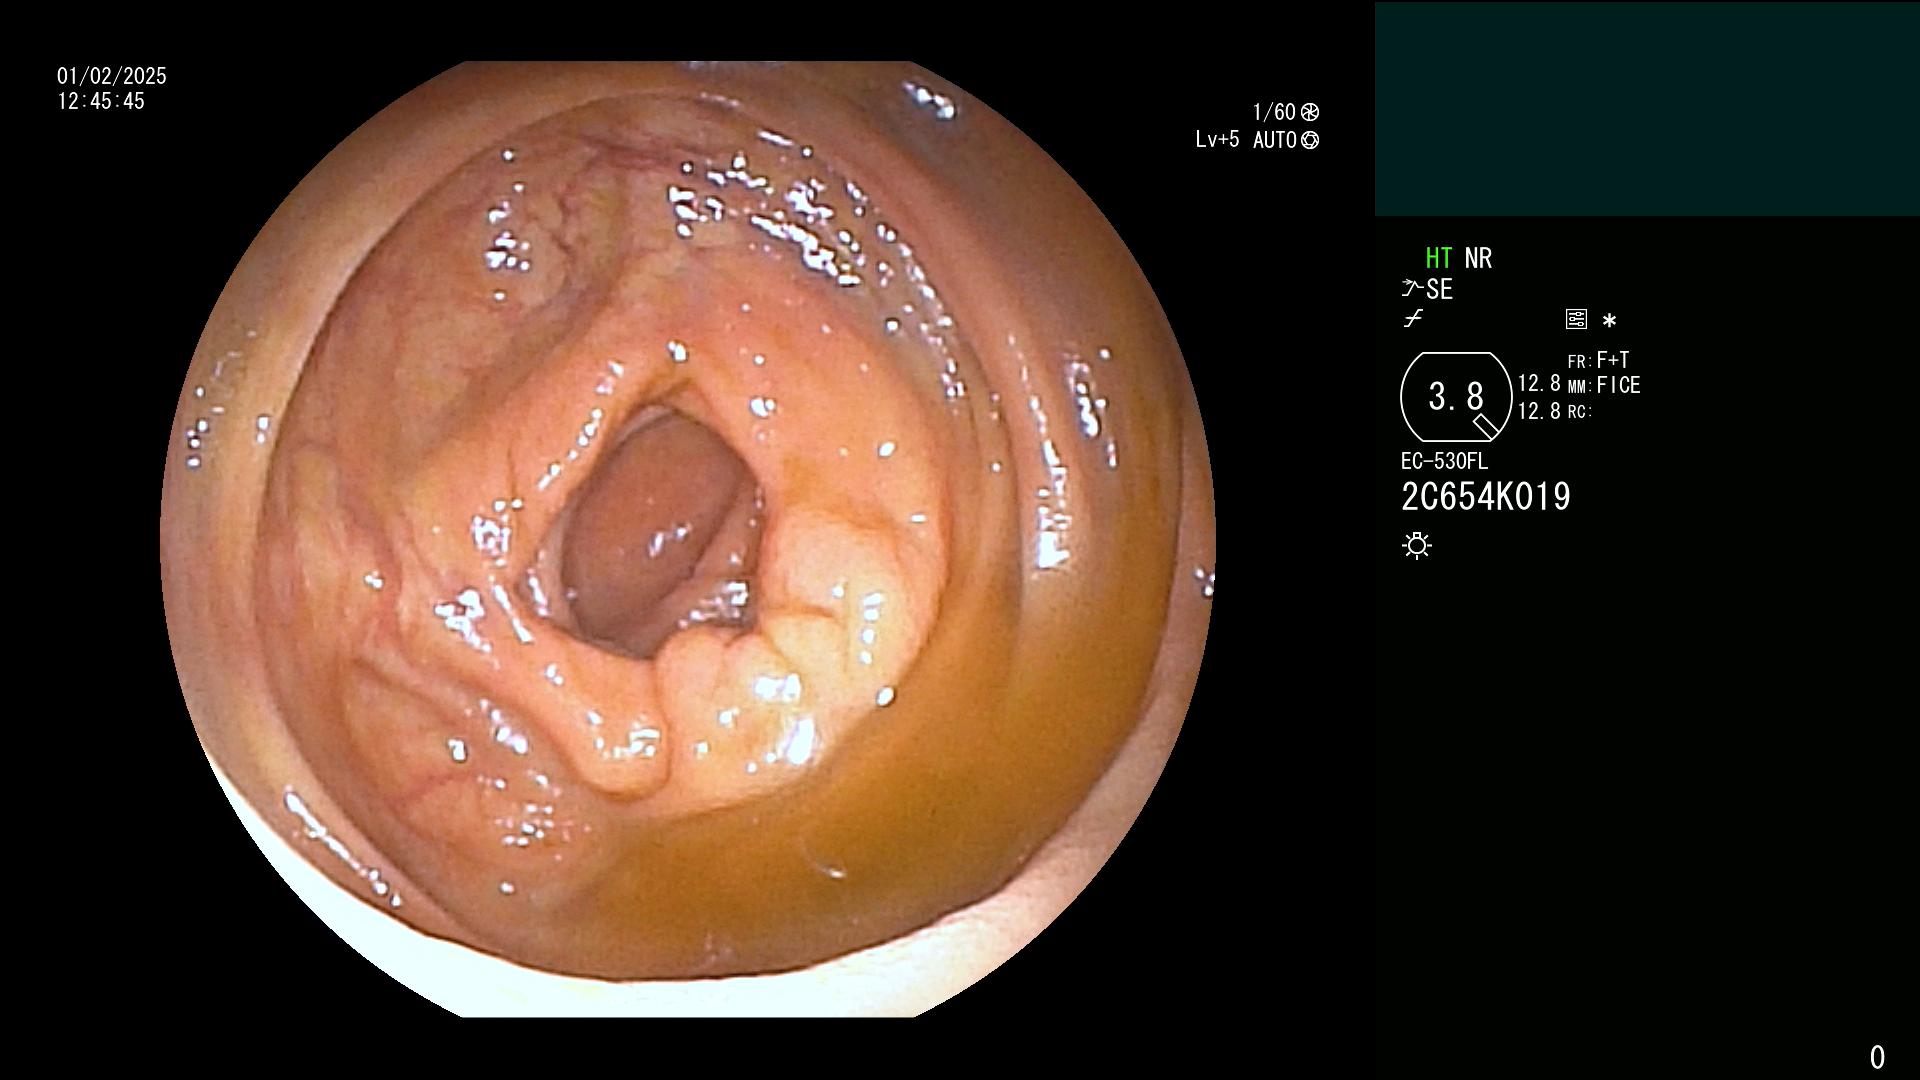Click the dark teal picture-in-picture panel

coord(1647,109)
